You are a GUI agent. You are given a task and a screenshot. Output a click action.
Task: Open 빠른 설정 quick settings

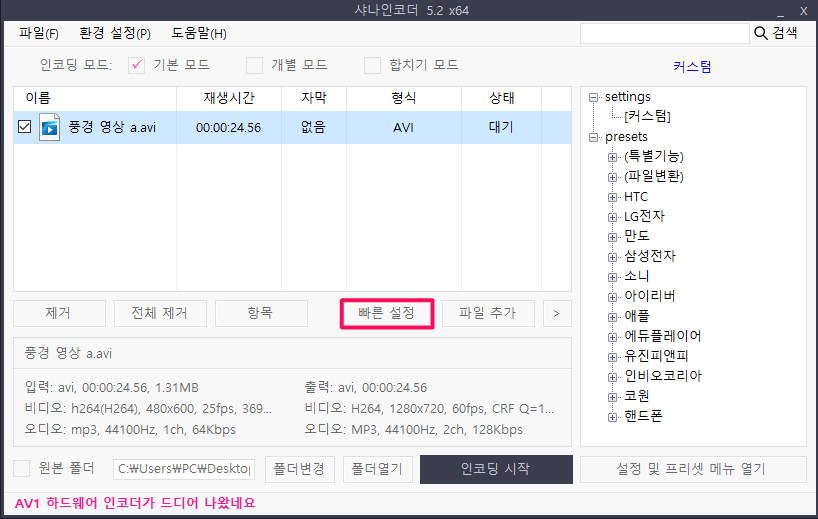[387, 313]
